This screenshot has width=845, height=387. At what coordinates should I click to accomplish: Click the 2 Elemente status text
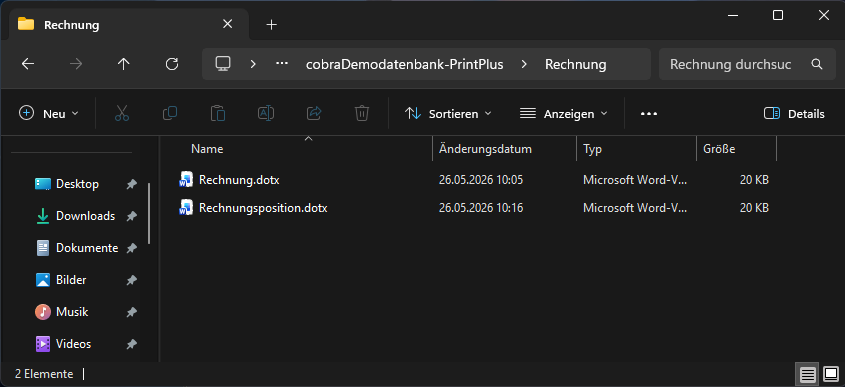point(44,374)
